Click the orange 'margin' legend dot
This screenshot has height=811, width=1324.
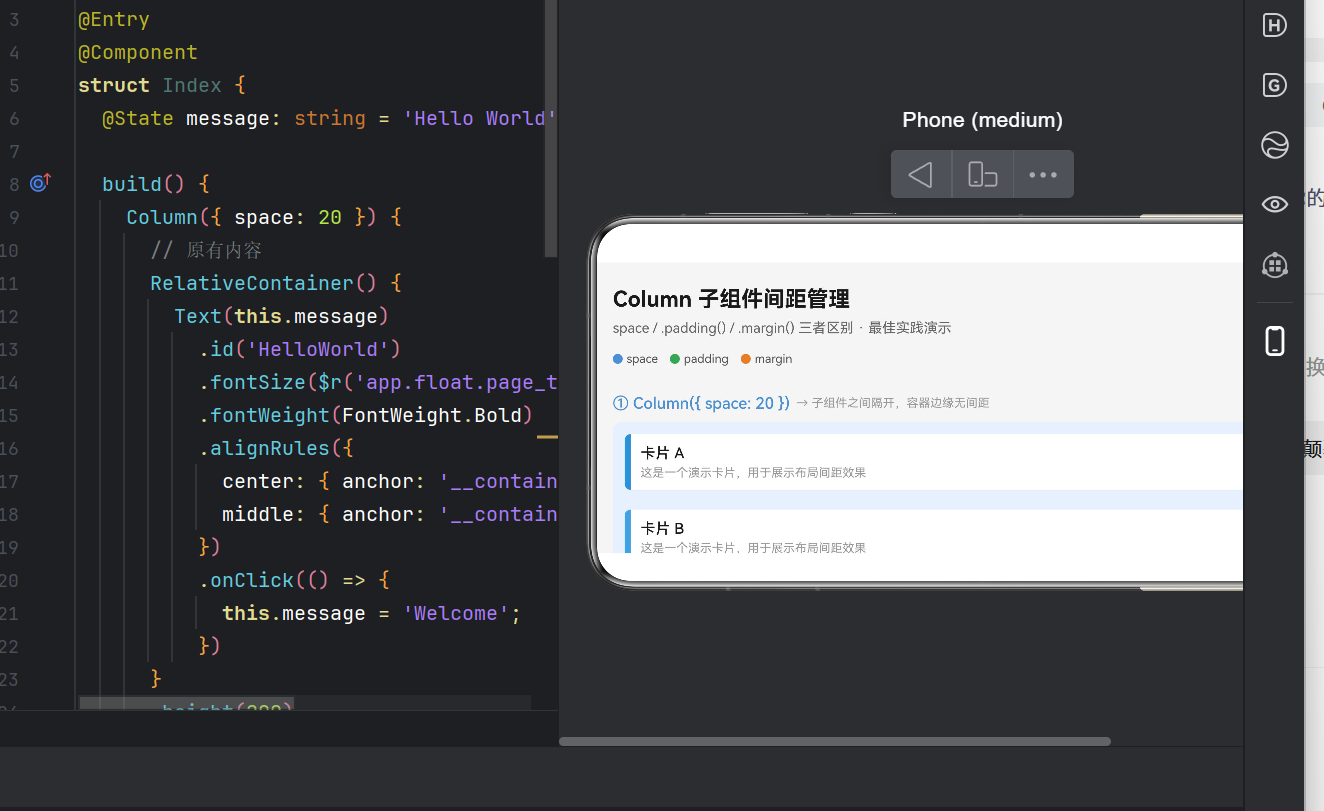[746, 359]
